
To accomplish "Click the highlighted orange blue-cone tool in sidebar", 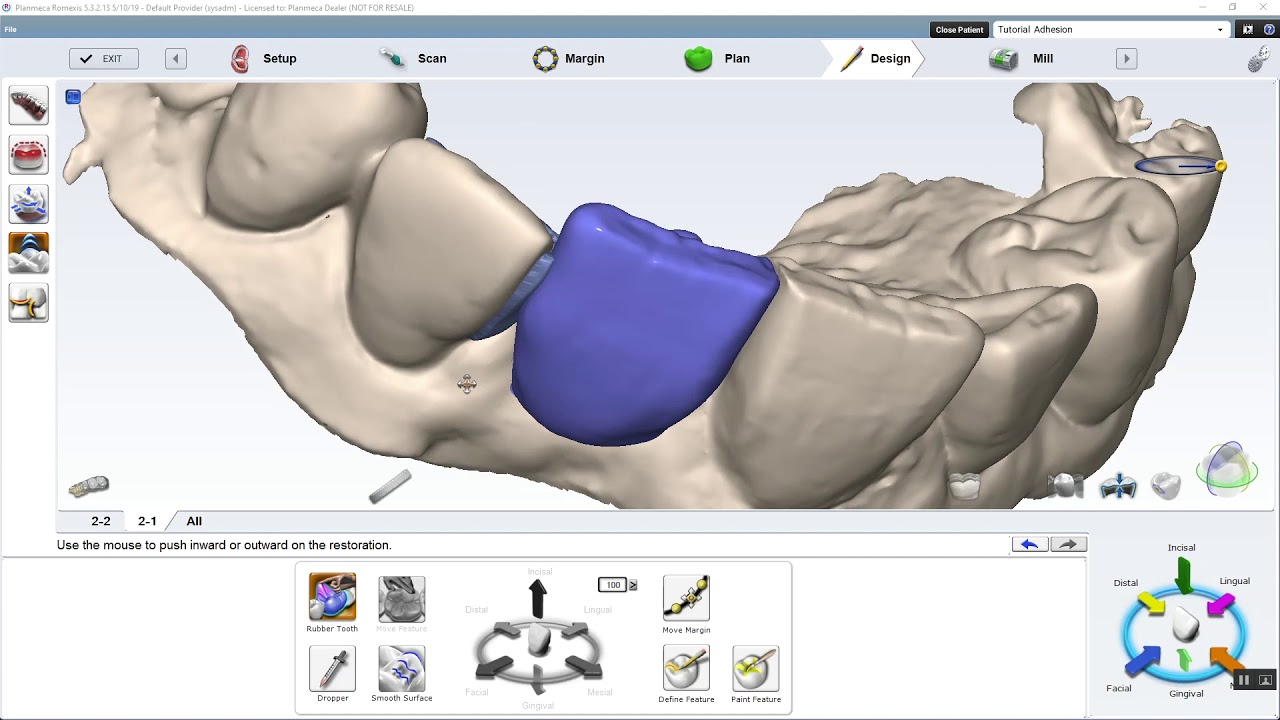I will pyautogui.click(x=28, y=253).
